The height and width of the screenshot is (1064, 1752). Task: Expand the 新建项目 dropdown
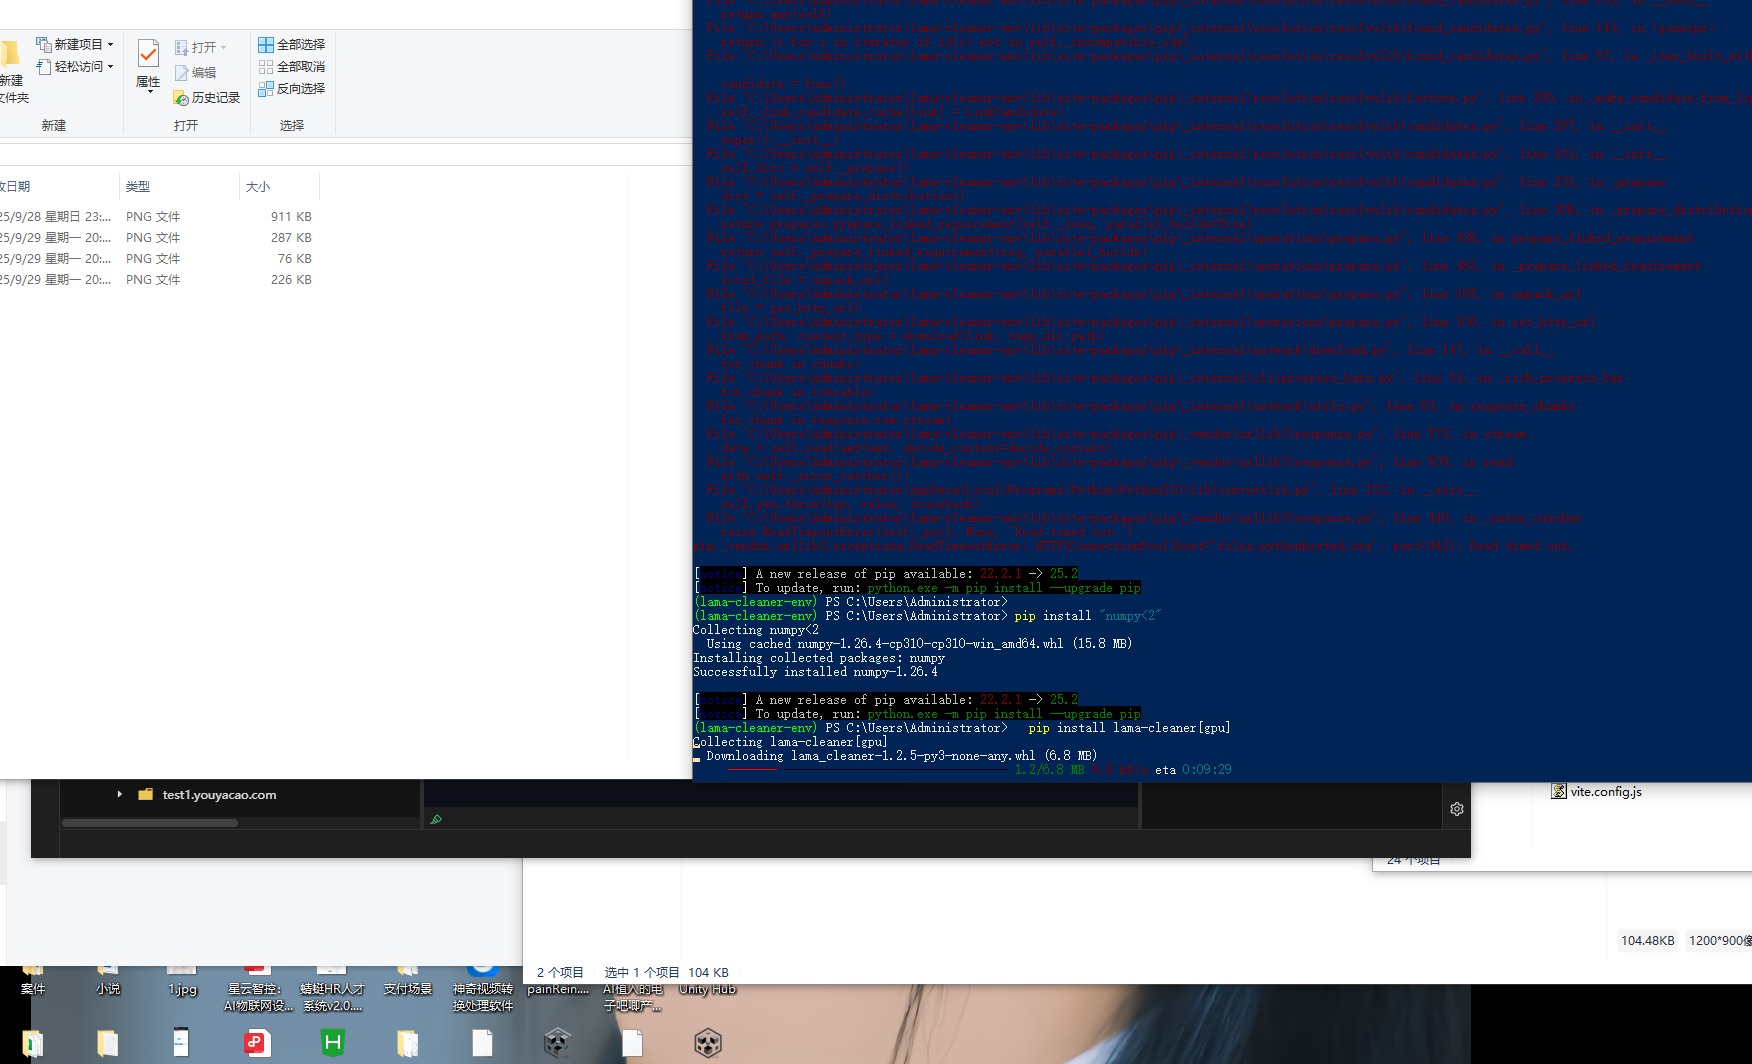[x=111, y=43]
